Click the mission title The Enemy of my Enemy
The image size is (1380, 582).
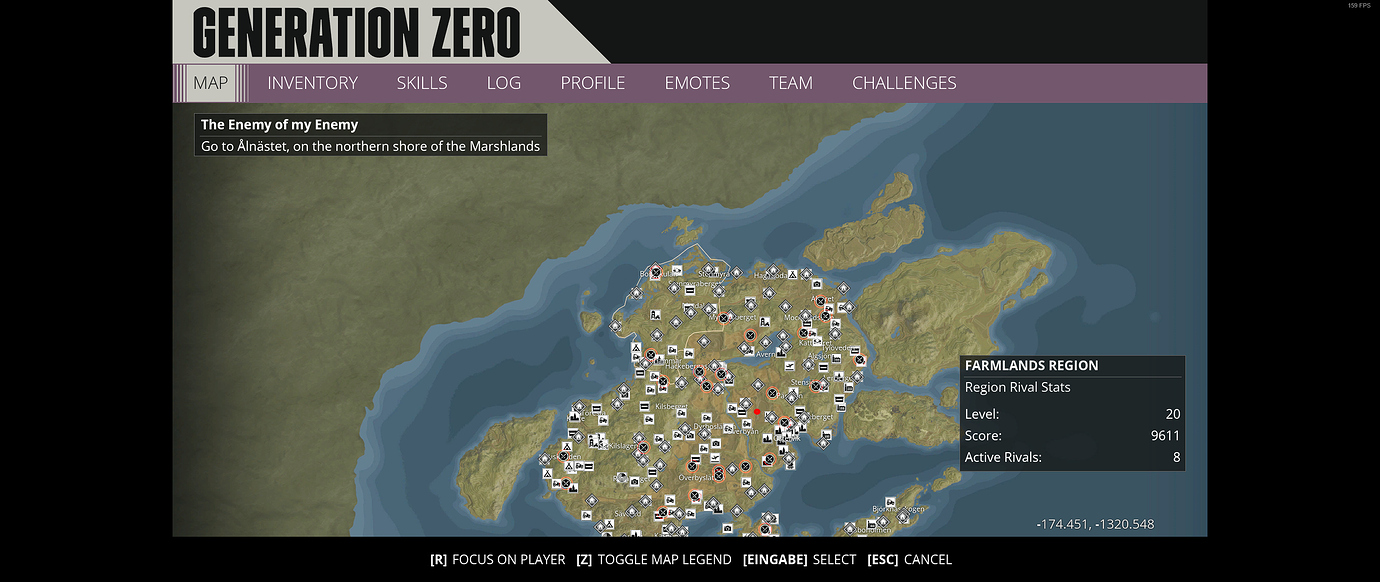[279, 125]
